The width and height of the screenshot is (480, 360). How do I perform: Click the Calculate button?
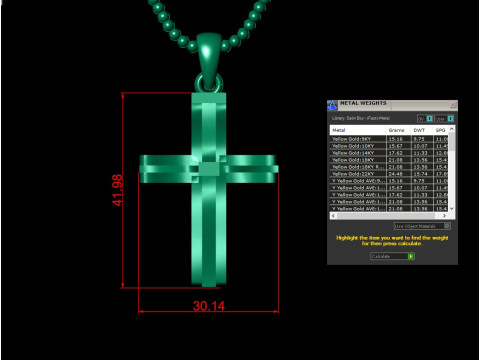pyautogui.click(x=392, y=256)
